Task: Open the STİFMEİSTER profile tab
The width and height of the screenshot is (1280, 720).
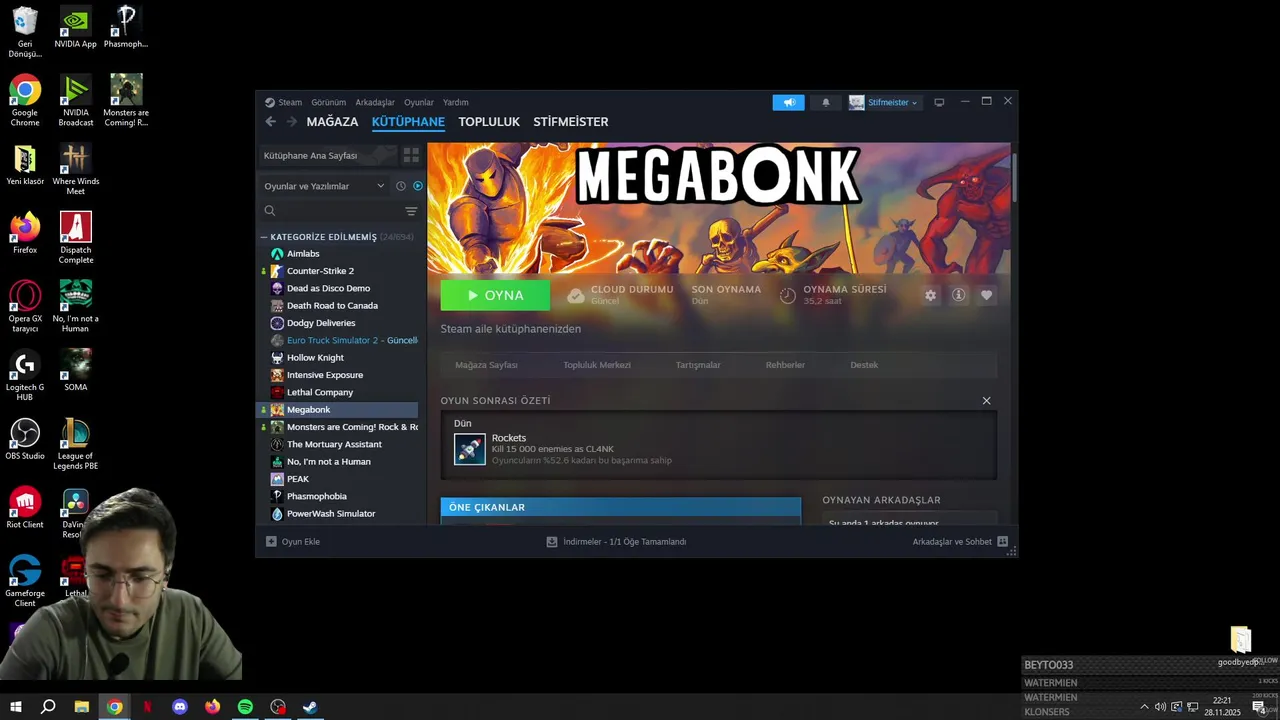Action: (571, 122)
